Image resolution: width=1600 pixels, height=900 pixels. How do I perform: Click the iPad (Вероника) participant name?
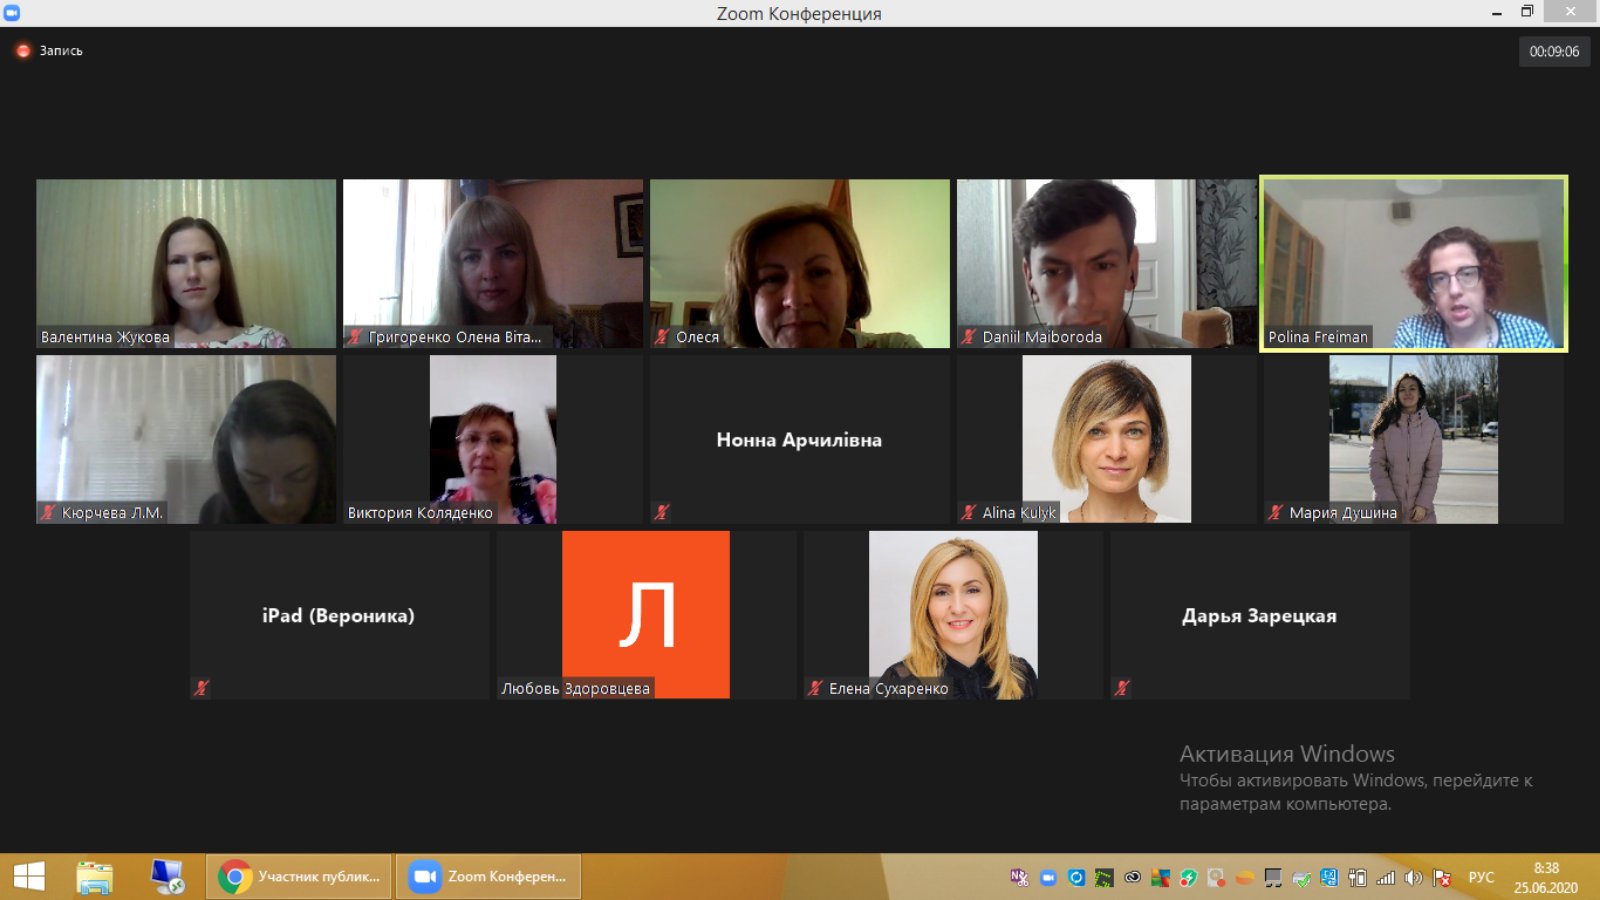pos(338,616)
